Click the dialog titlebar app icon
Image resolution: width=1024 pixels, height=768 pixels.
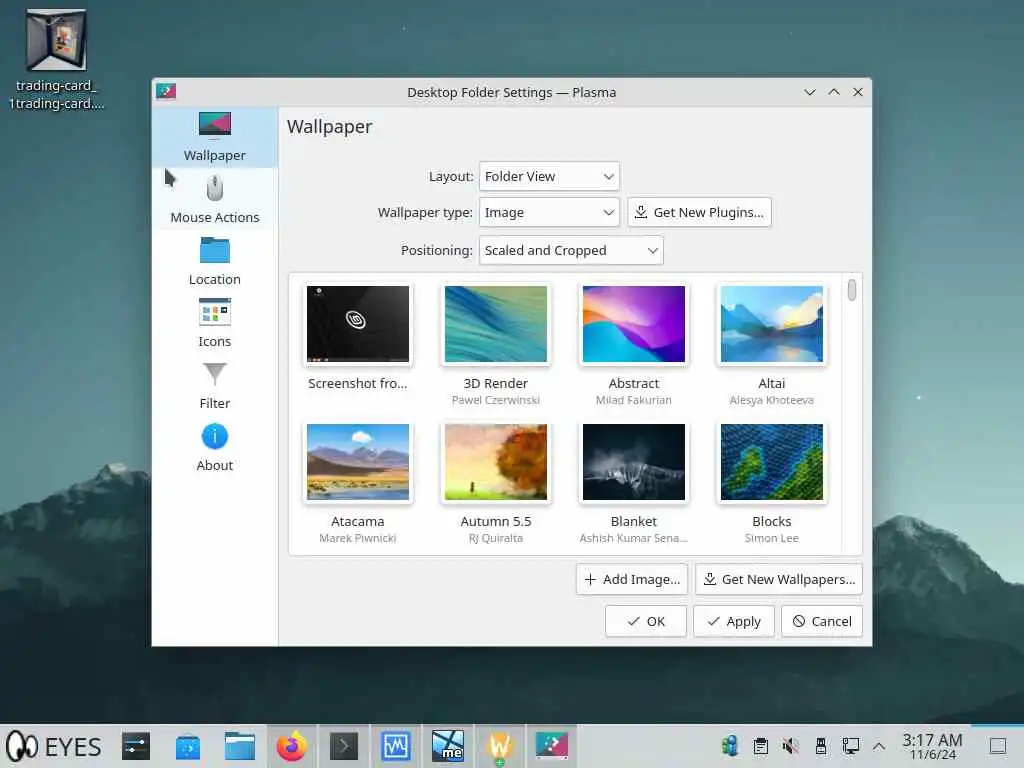click(166, 91)
